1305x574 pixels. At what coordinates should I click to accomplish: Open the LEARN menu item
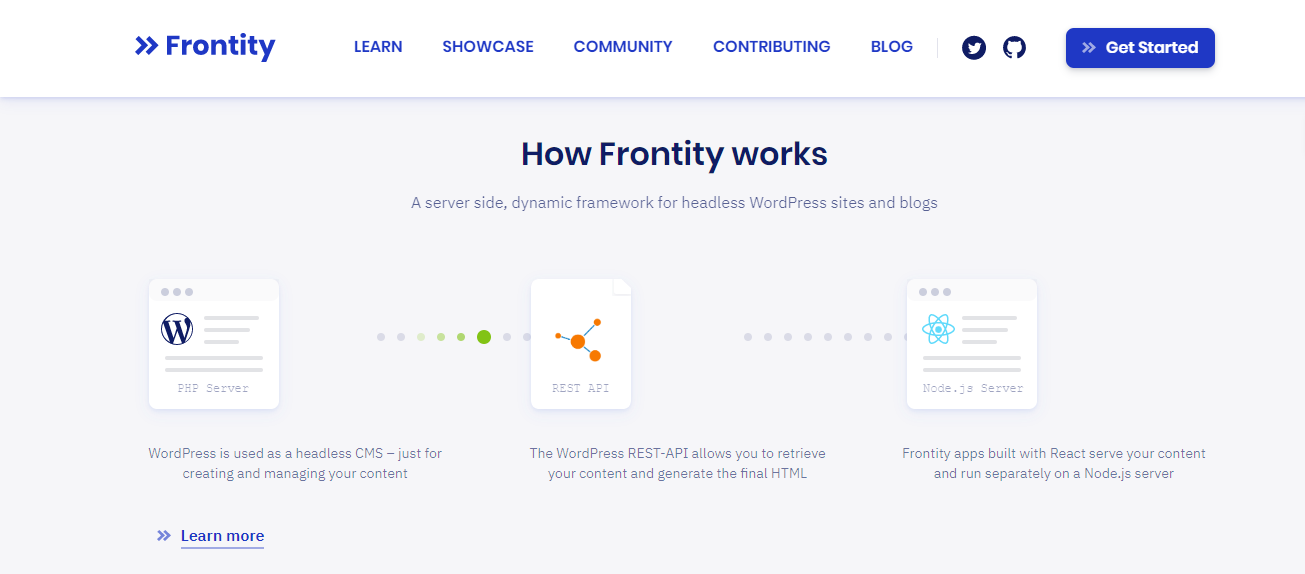[378, 47]
